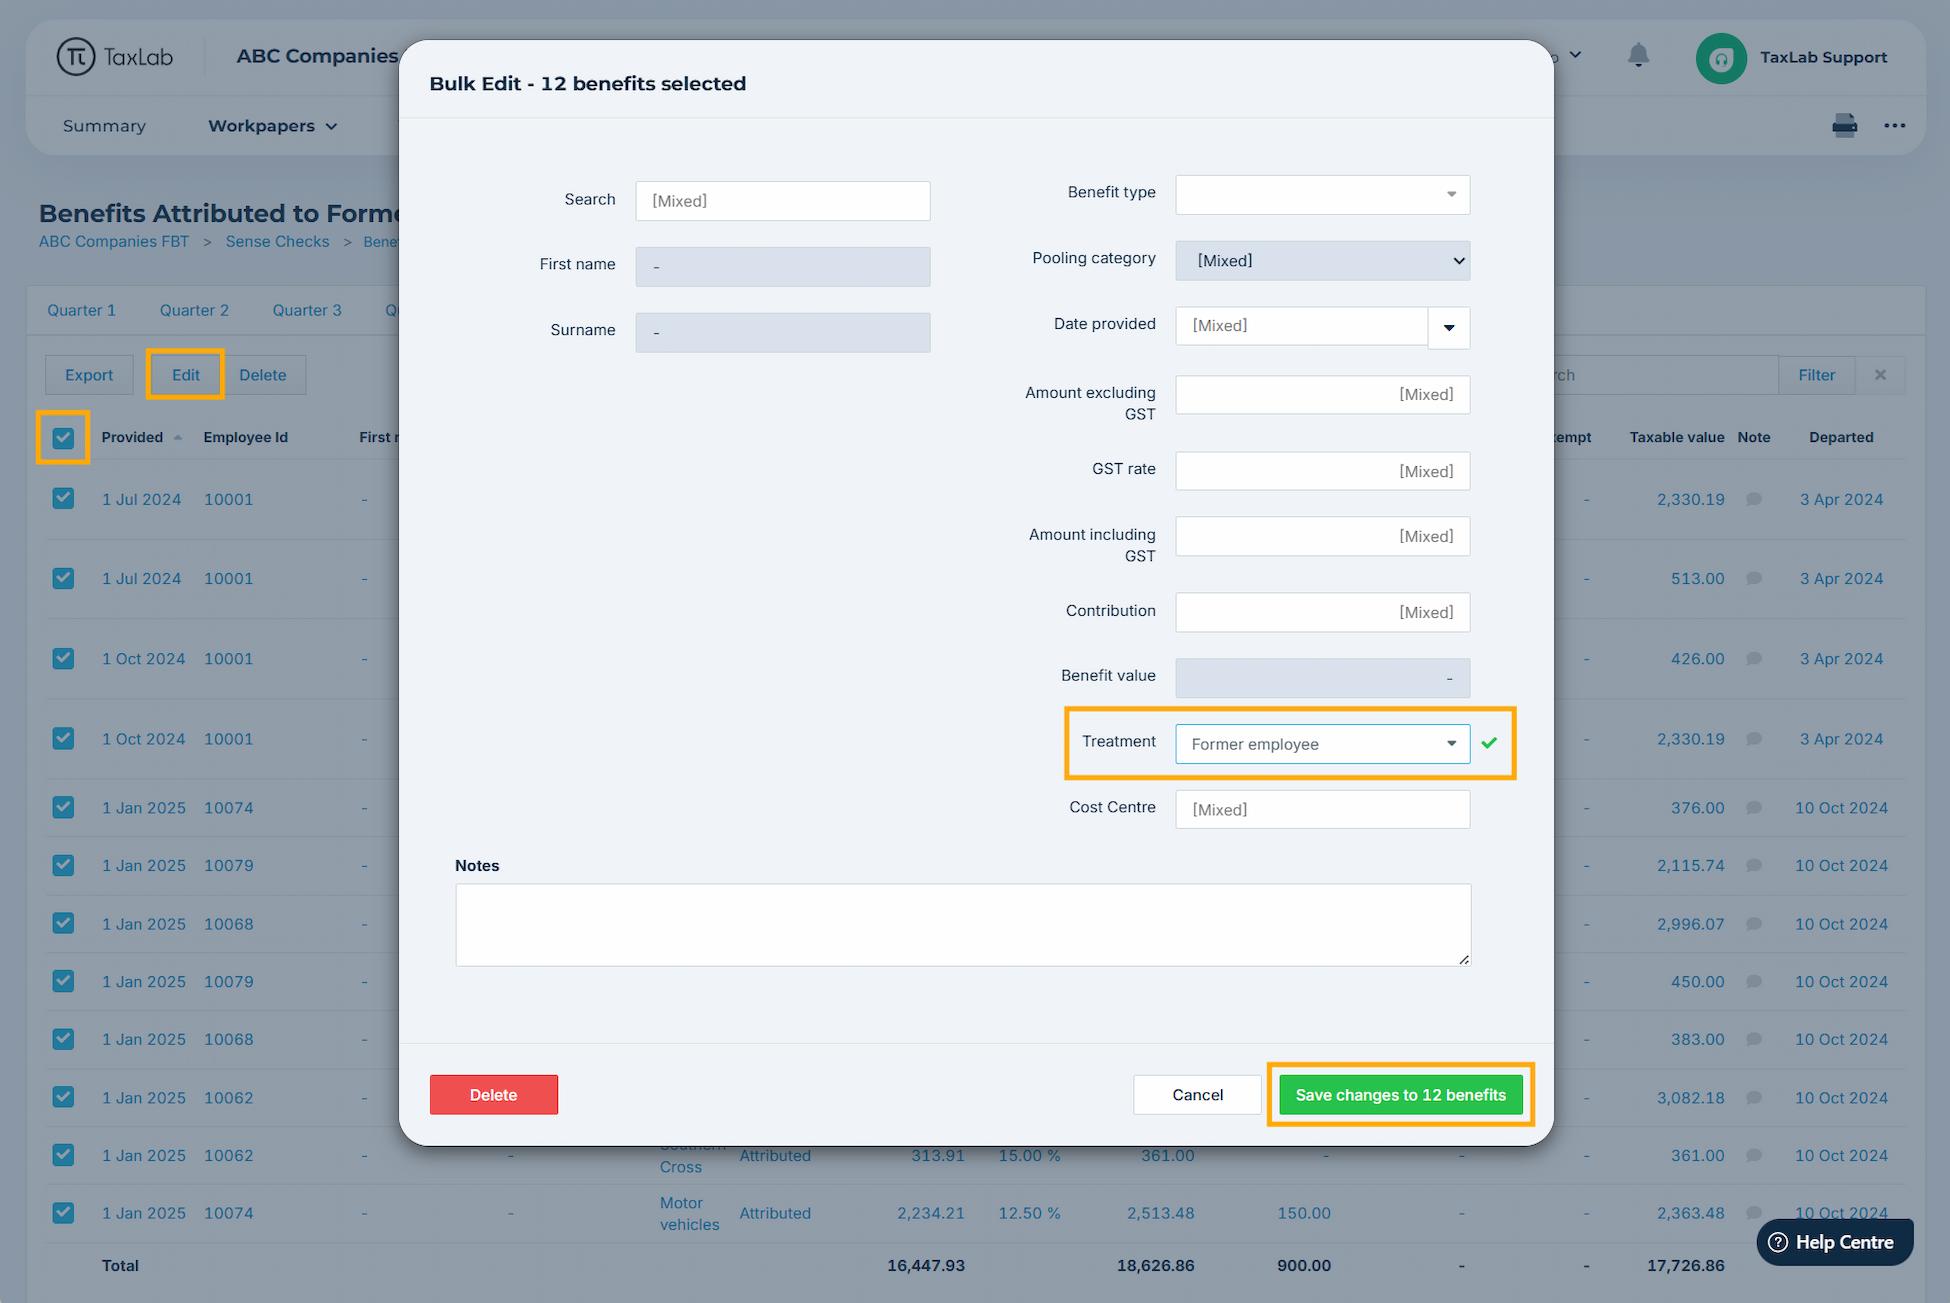Screen dimensions: 1950x1303
Task: Uncheck the row for employee 10074 Motor vehicles
Action: coord(63,1213)
